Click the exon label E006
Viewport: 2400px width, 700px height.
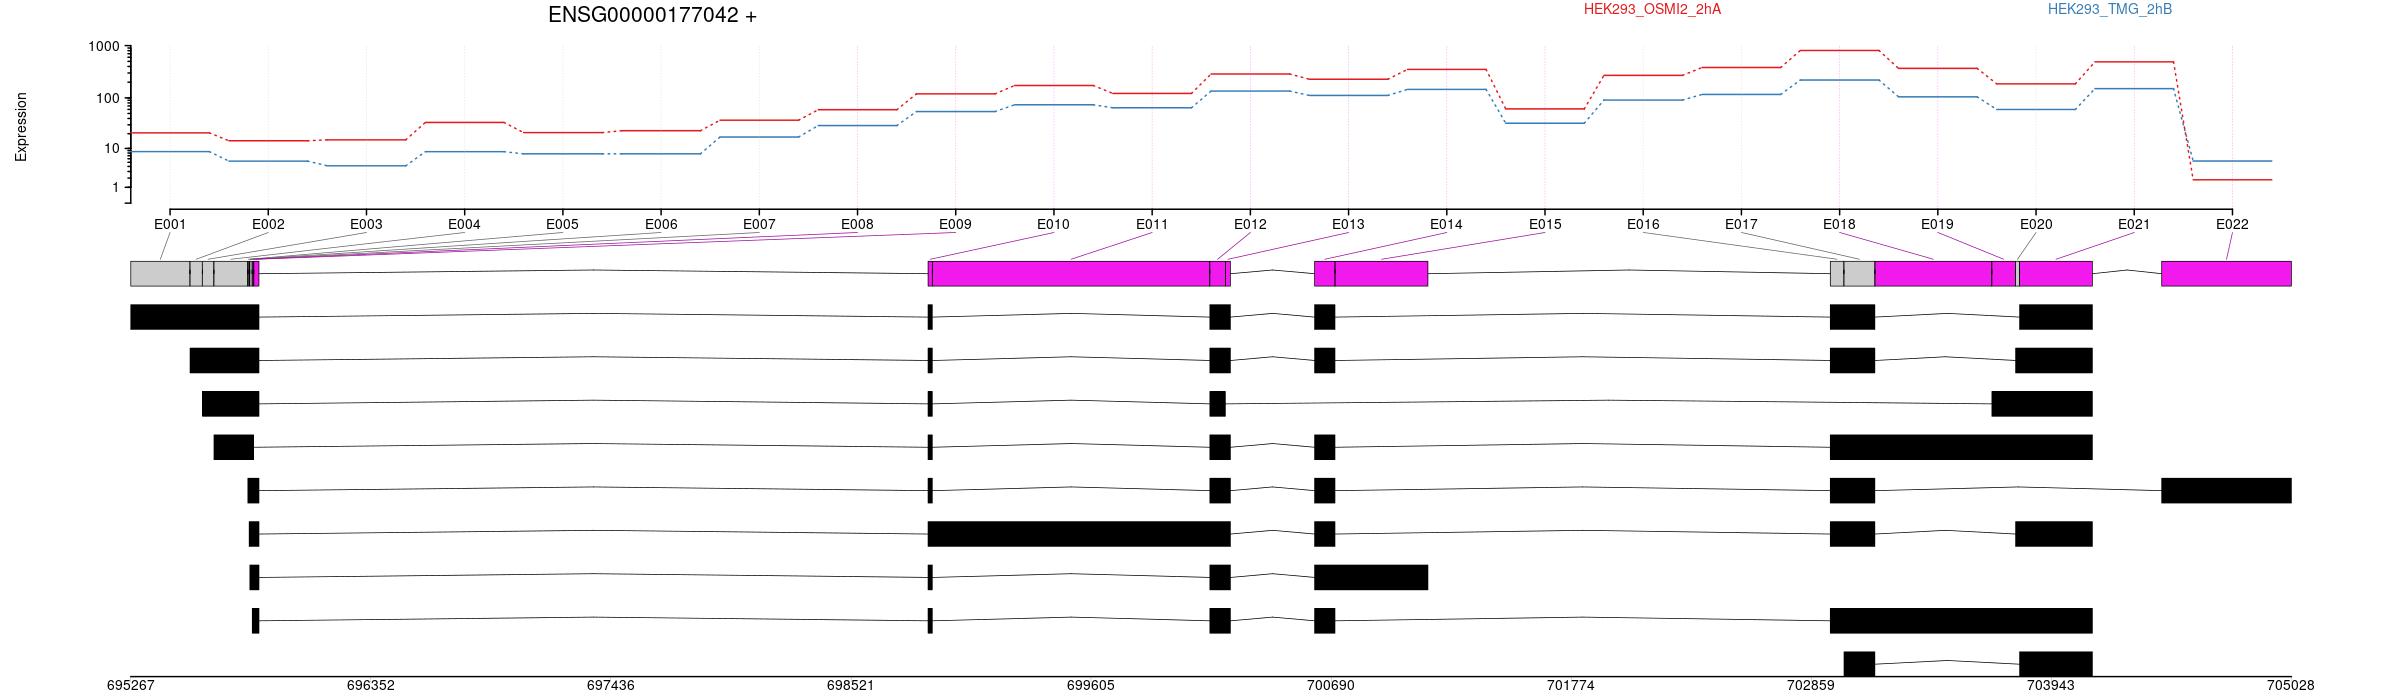[x=661, y=225]
